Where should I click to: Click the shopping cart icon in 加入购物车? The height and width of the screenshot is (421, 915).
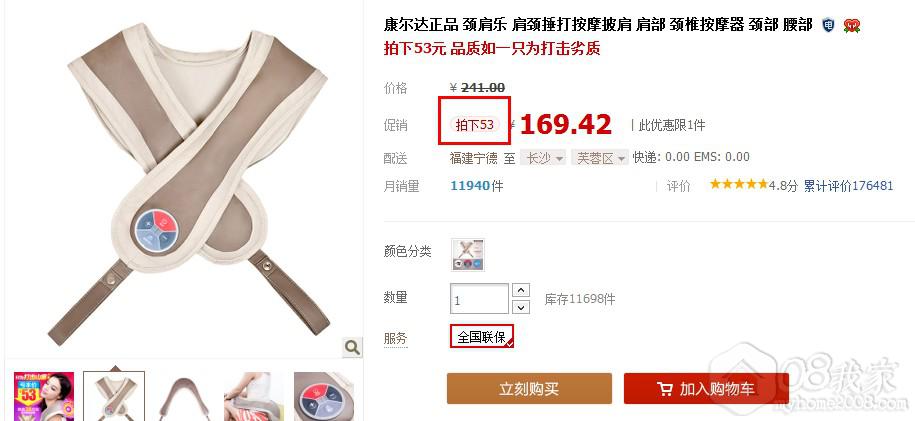point(663,389)
